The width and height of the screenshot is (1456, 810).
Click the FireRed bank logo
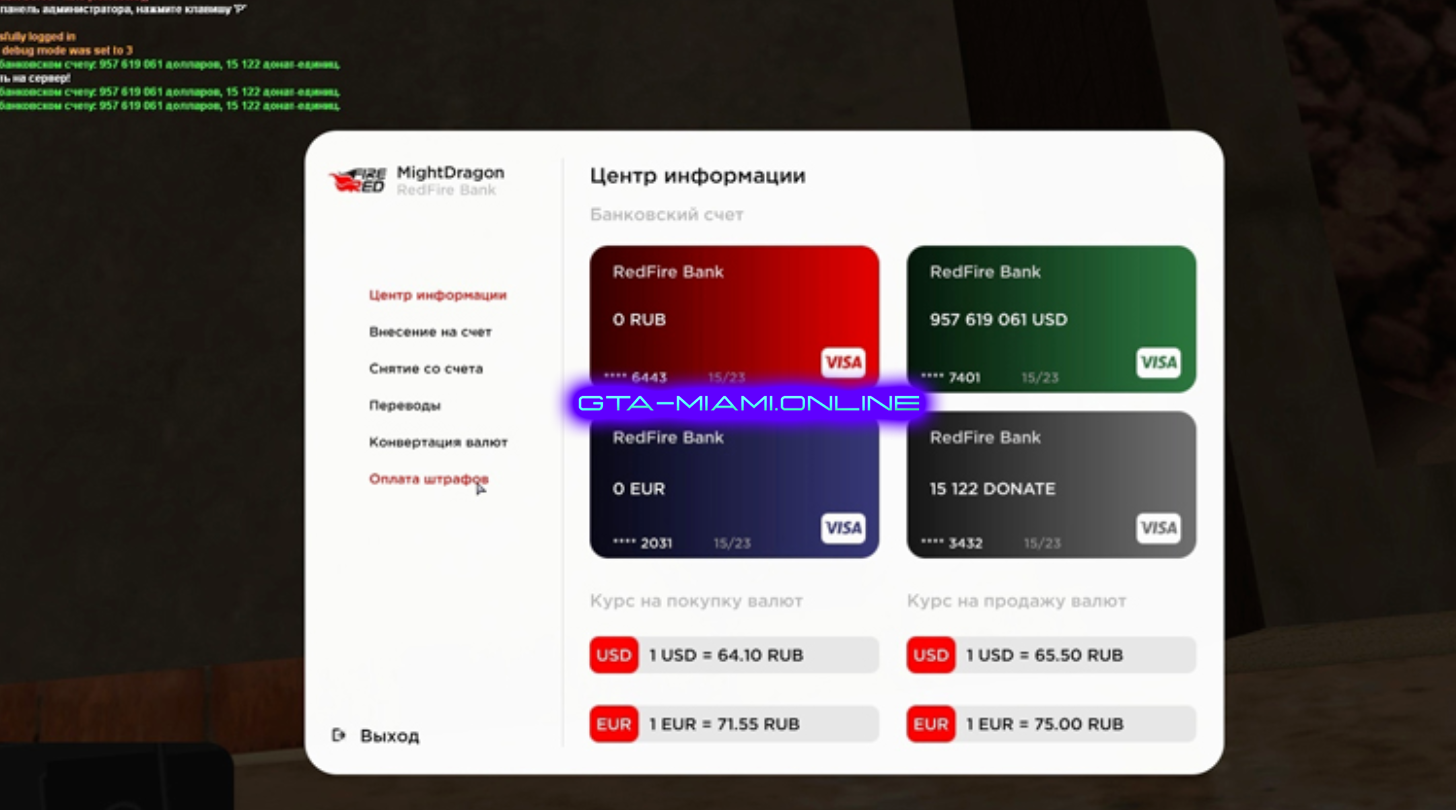[360, 179]
